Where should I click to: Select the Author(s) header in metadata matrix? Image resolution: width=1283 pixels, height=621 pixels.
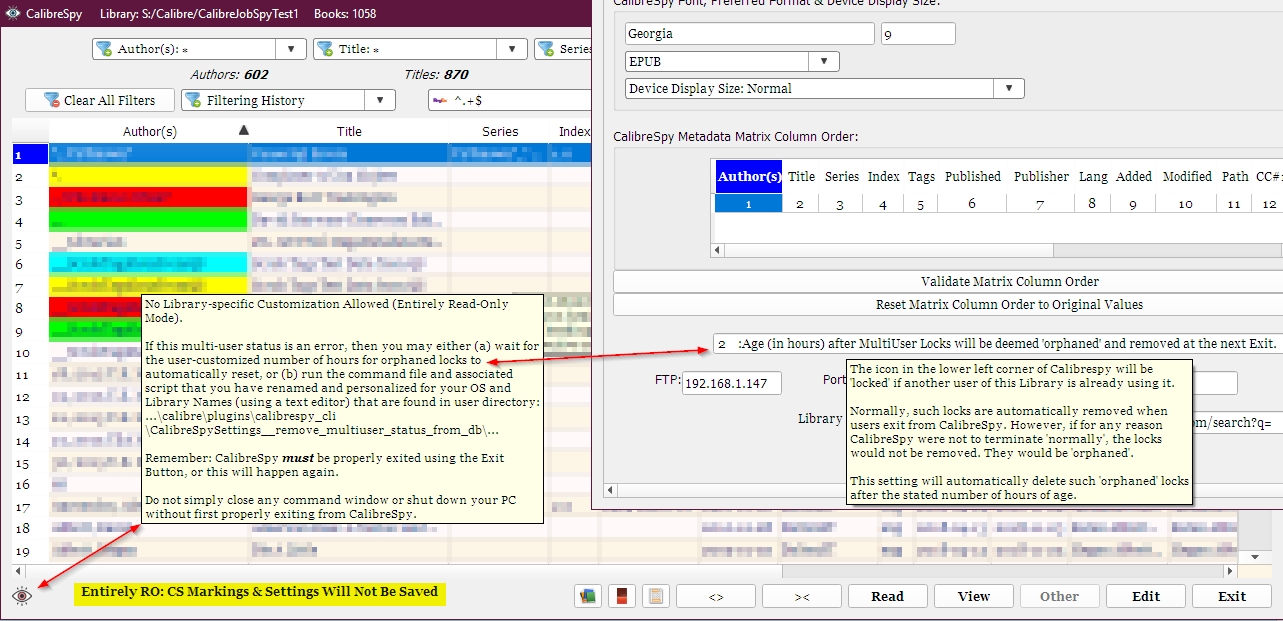tap(749, 176)
